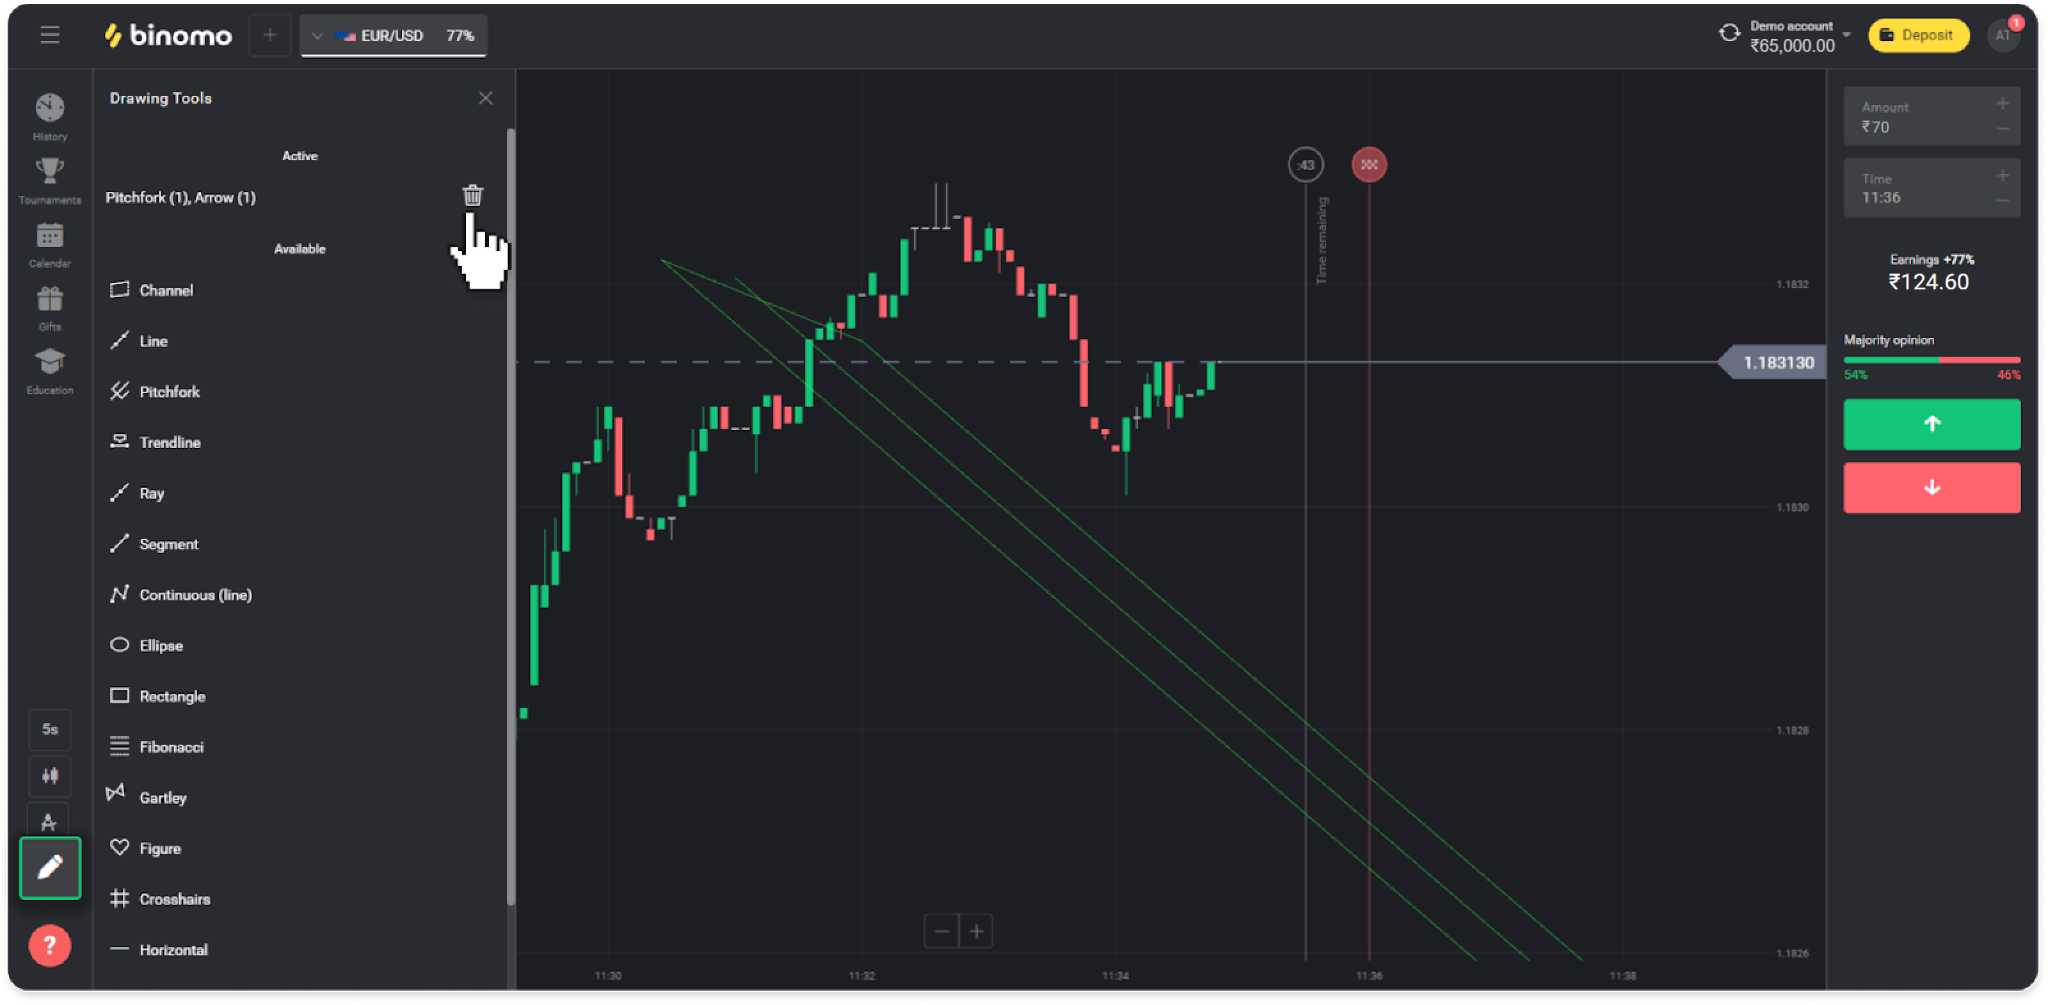Click the pencil drawing tools button
The height and width of the screenshot is (1005, 2048).
point(50,867)
